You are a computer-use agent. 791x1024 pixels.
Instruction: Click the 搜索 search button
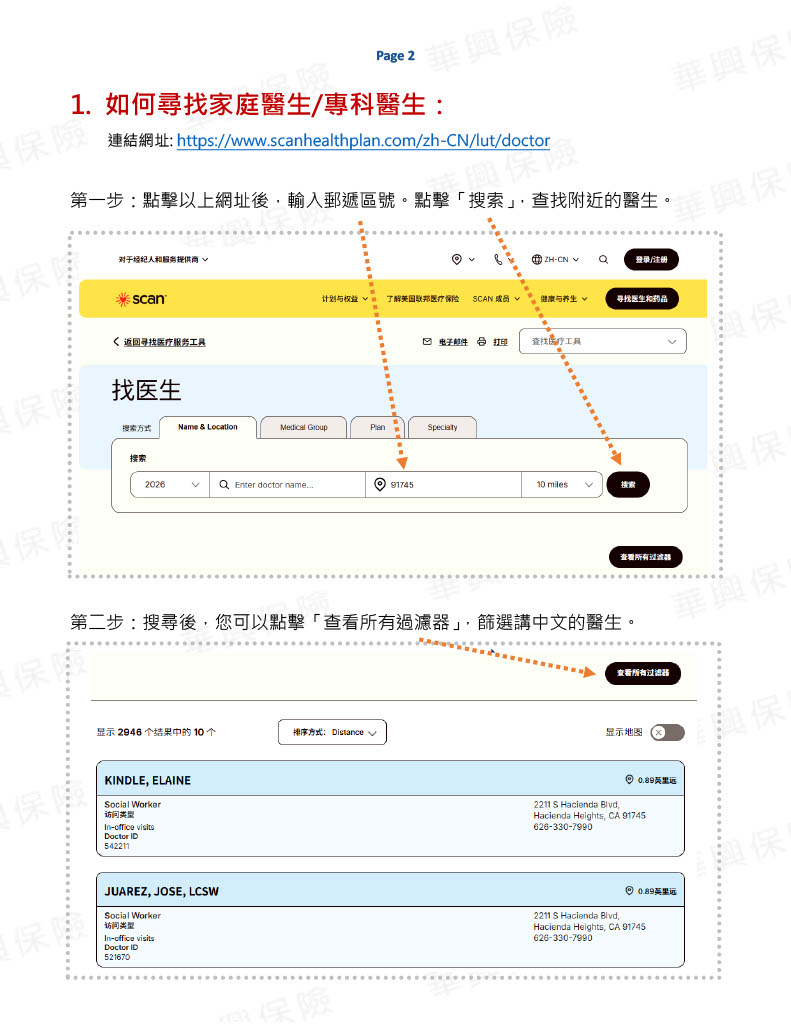(x=628, y=485)
